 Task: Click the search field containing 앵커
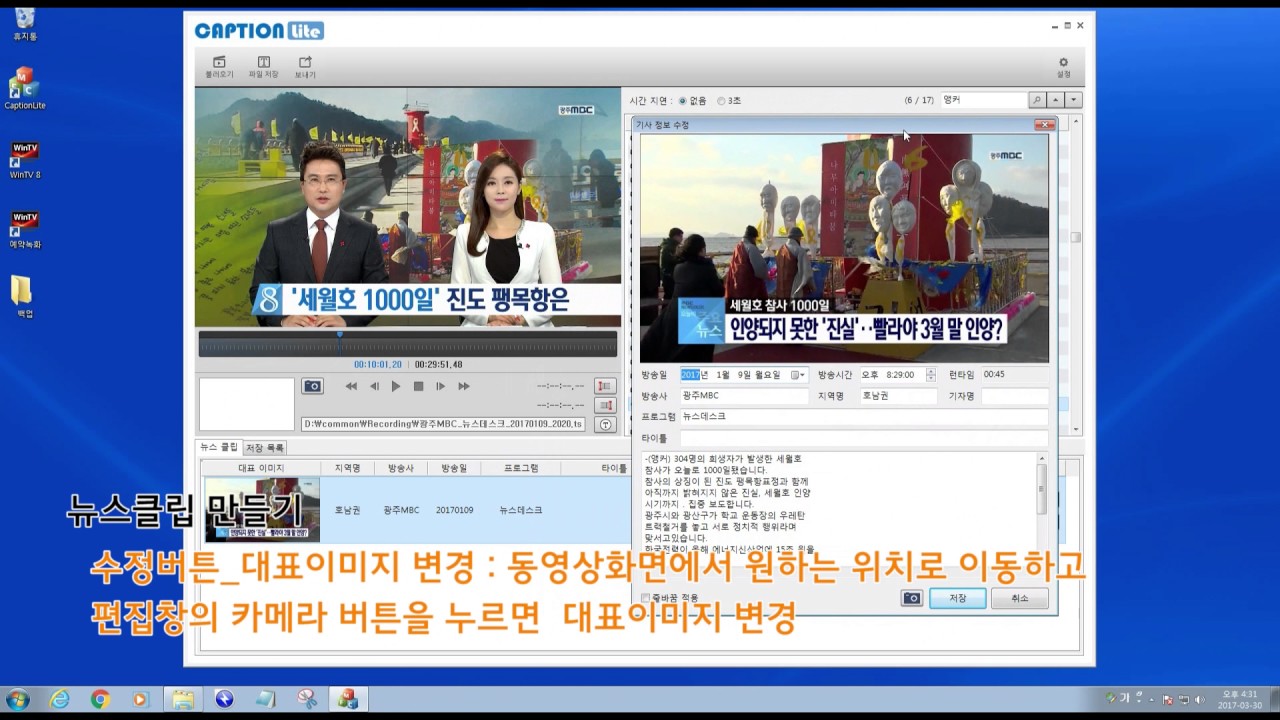pyautogui.click(x=984, y=100)
